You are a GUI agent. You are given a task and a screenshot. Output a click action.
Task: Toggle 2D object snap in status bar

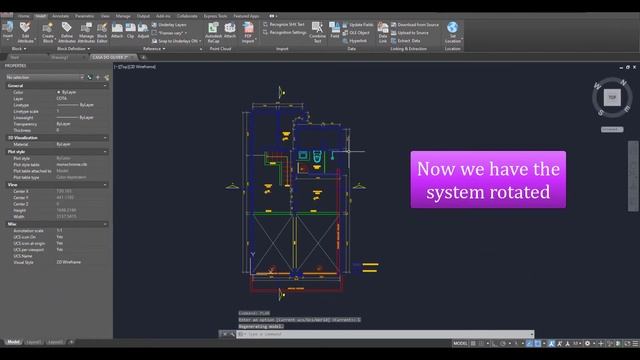pos(538,344)
